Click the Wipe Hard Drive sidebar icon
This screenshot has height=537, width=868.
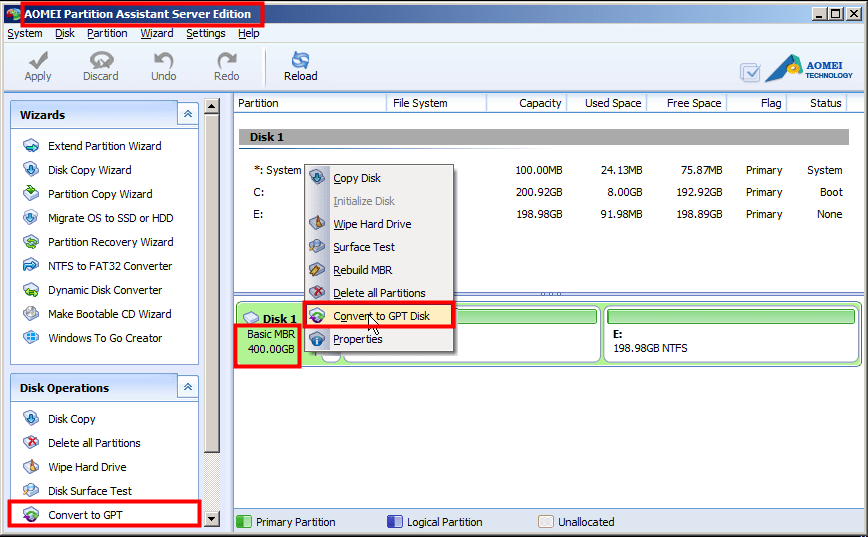[x=31, y=466]
